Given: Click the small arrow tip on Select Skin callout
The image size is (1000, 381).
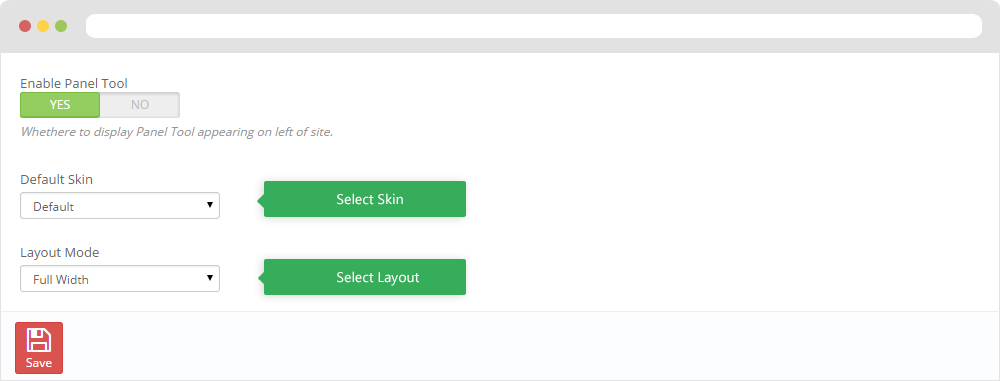Looking at the screenshot, I should (x=260, y=200).
